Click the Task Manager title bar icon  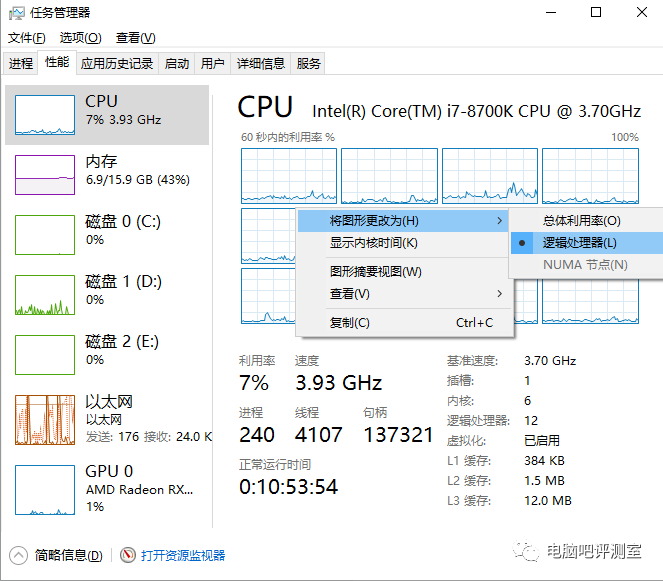16,13
